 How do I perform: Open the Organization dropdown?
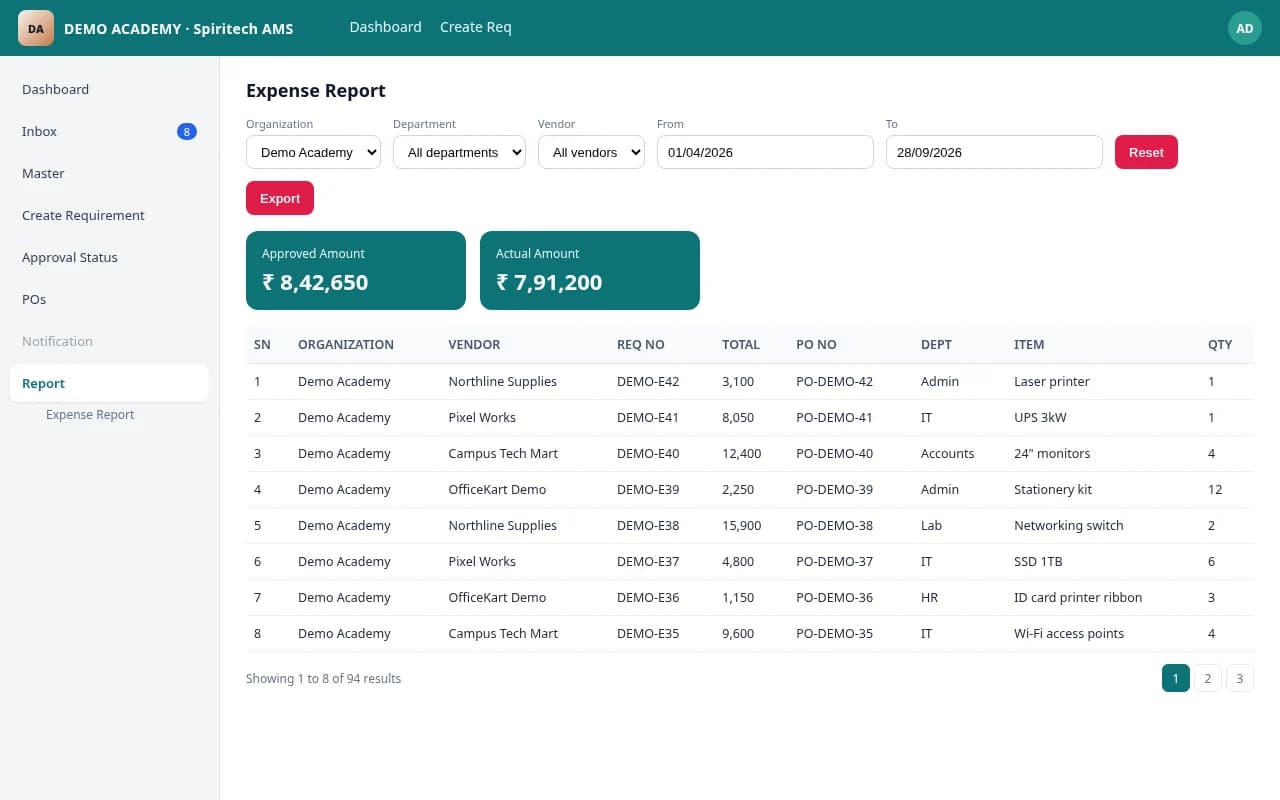(x=313, y=152)
